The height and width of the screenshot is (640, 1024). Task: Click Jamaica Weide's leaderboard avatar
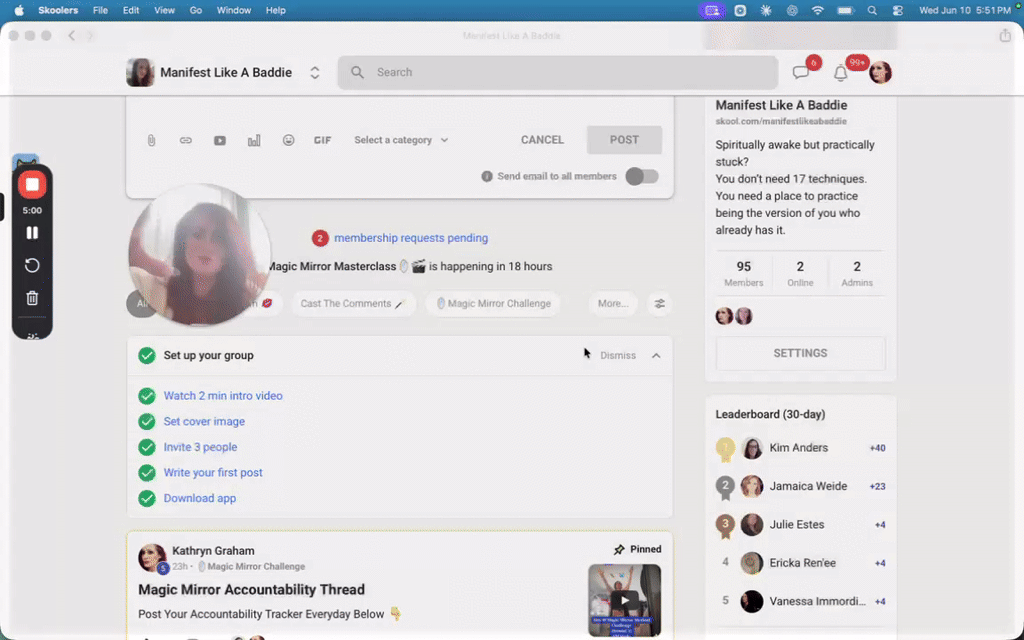click(x=752, y=487)
